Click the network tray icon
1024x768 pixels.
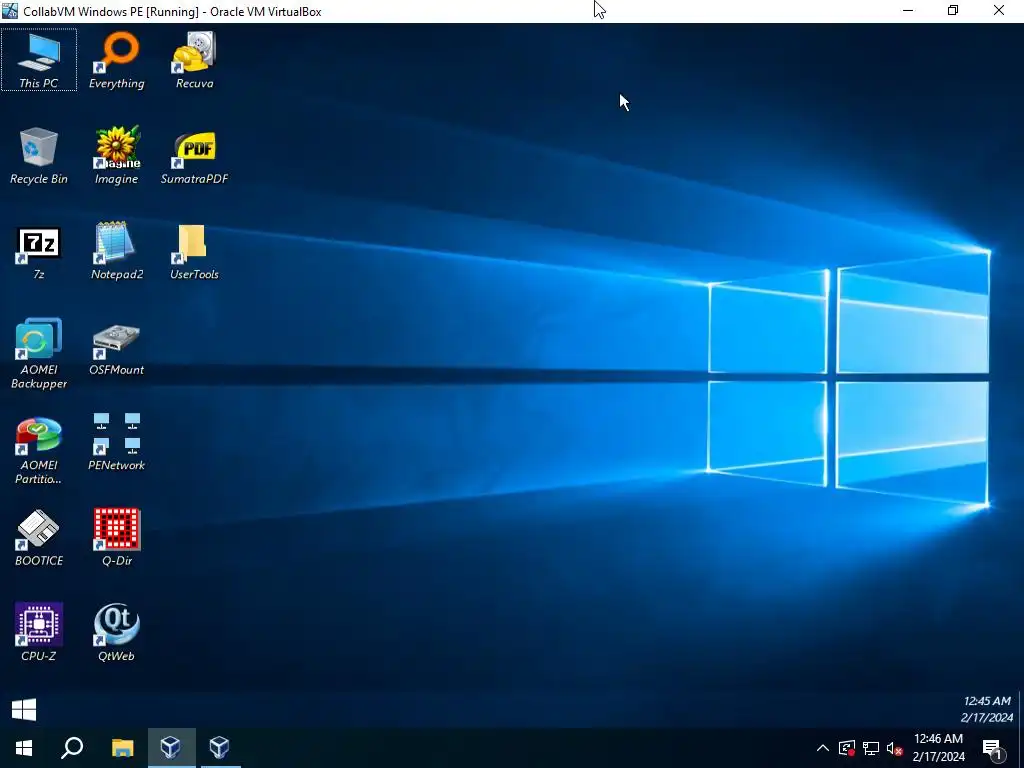pyautogui.click(x=871, y=748)
